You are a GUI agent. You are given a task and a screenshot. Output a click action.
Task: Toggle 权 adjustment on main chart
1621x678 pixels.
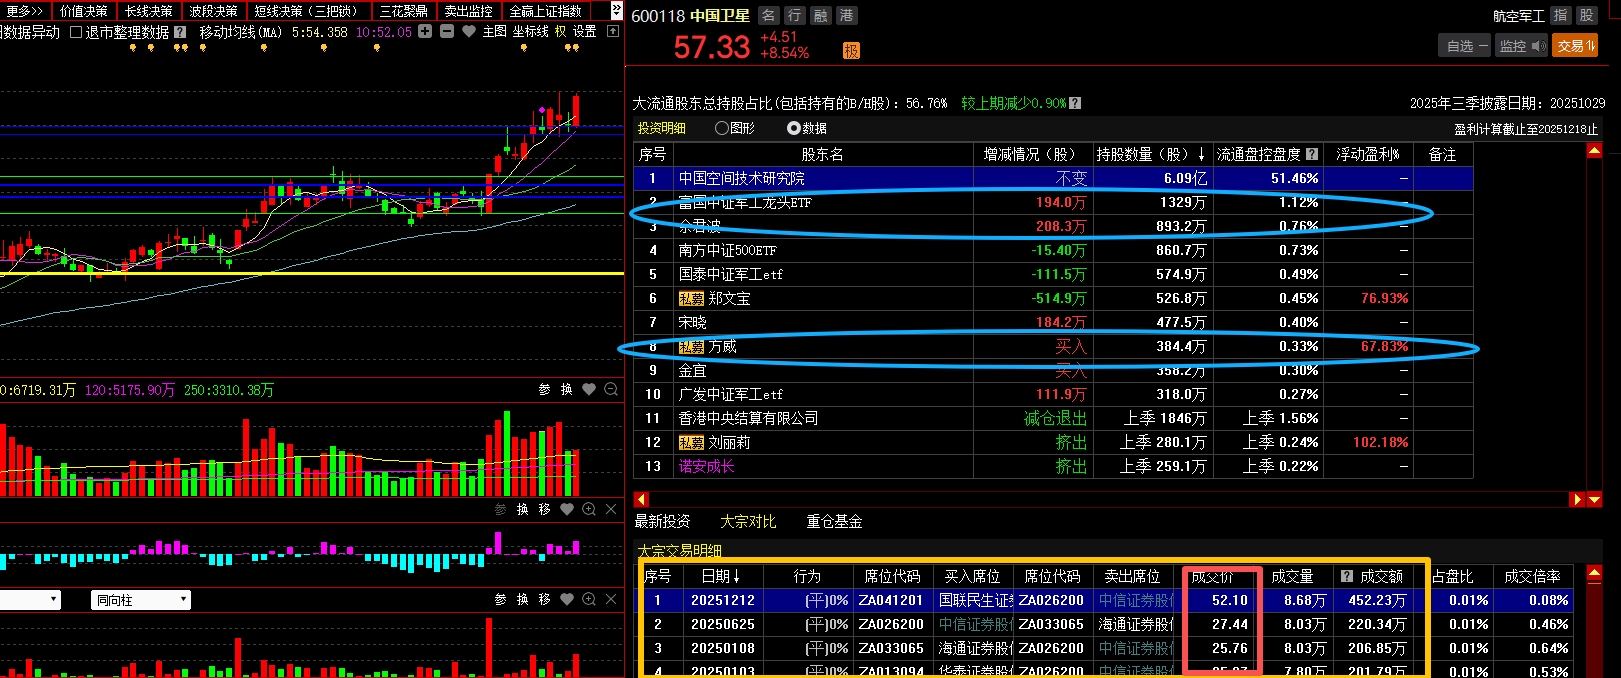(x=561, y=32)
